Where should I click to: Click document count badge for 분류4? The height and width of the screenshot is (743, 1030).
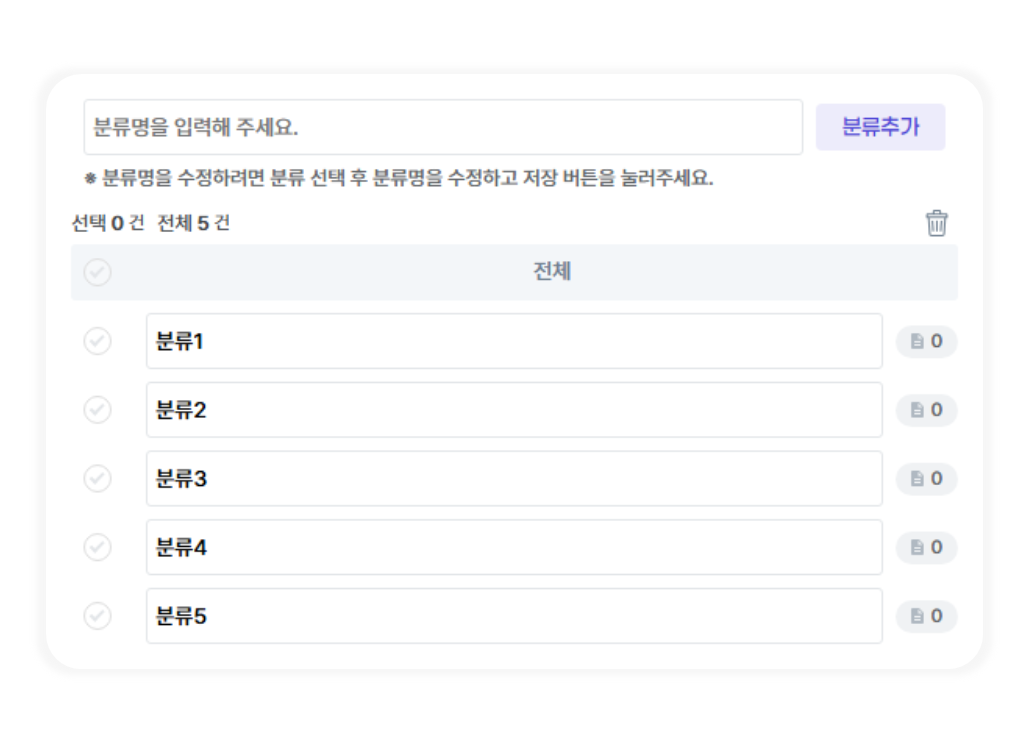(x=926, y=548)
